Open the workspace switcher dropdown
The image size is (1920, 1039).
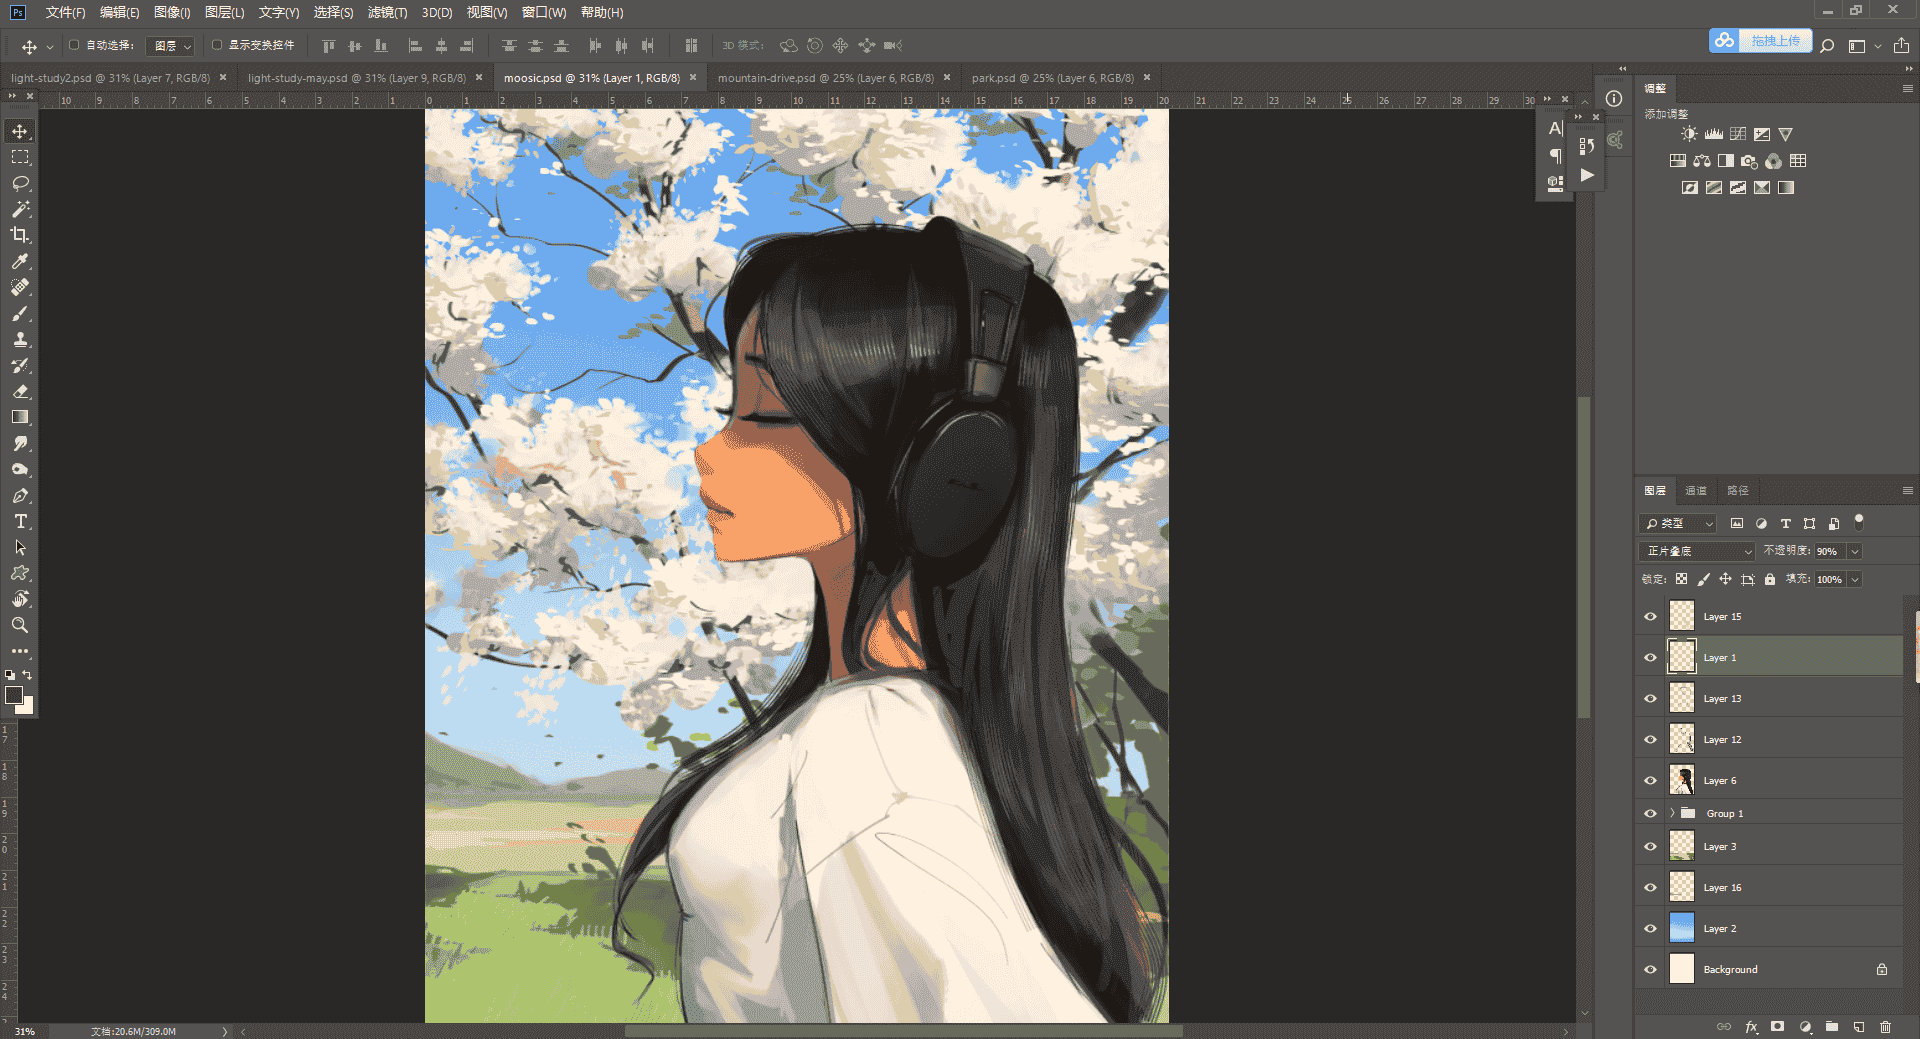tap(1864, 46)
